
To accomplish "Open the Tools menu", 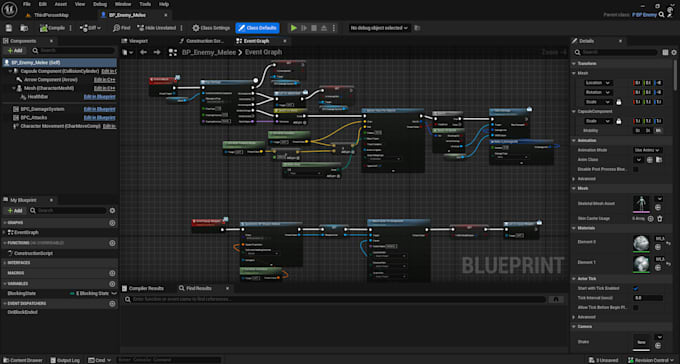I will coord(145,4).
